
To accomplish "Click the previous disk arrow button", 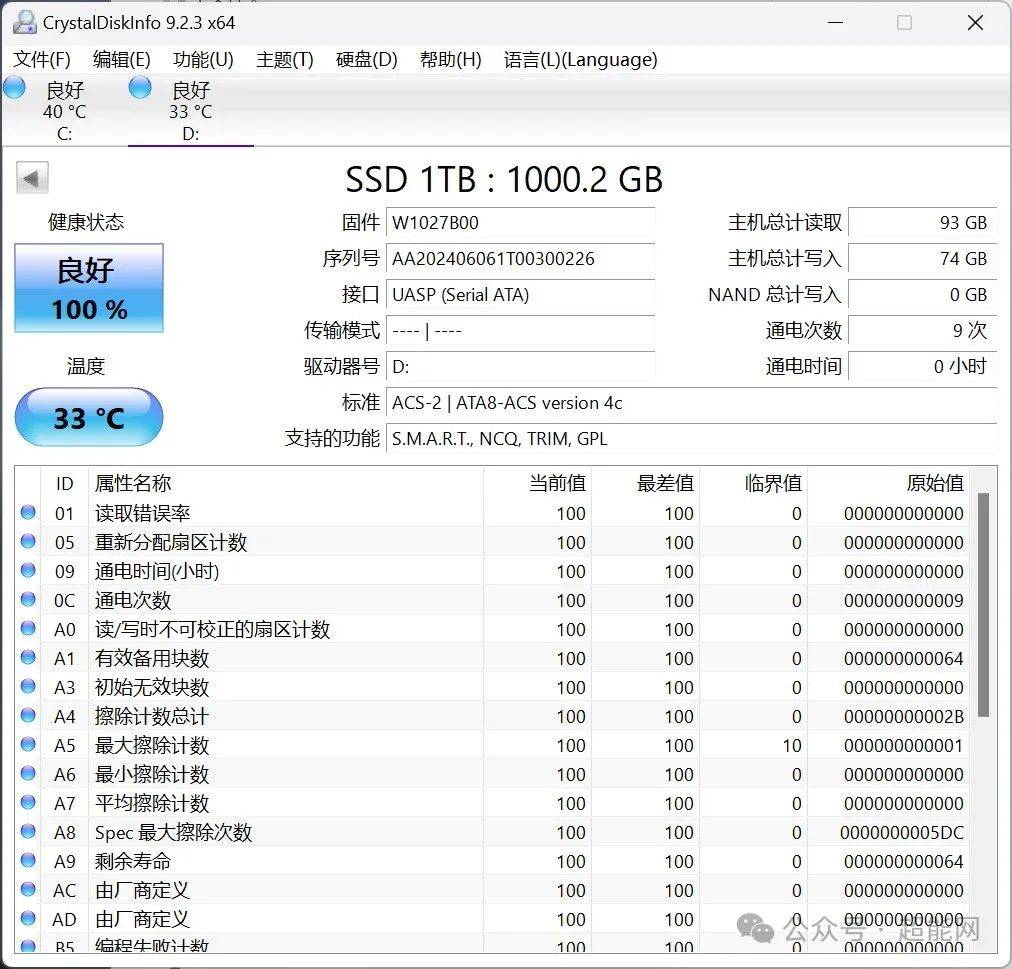I will point(32,178).
